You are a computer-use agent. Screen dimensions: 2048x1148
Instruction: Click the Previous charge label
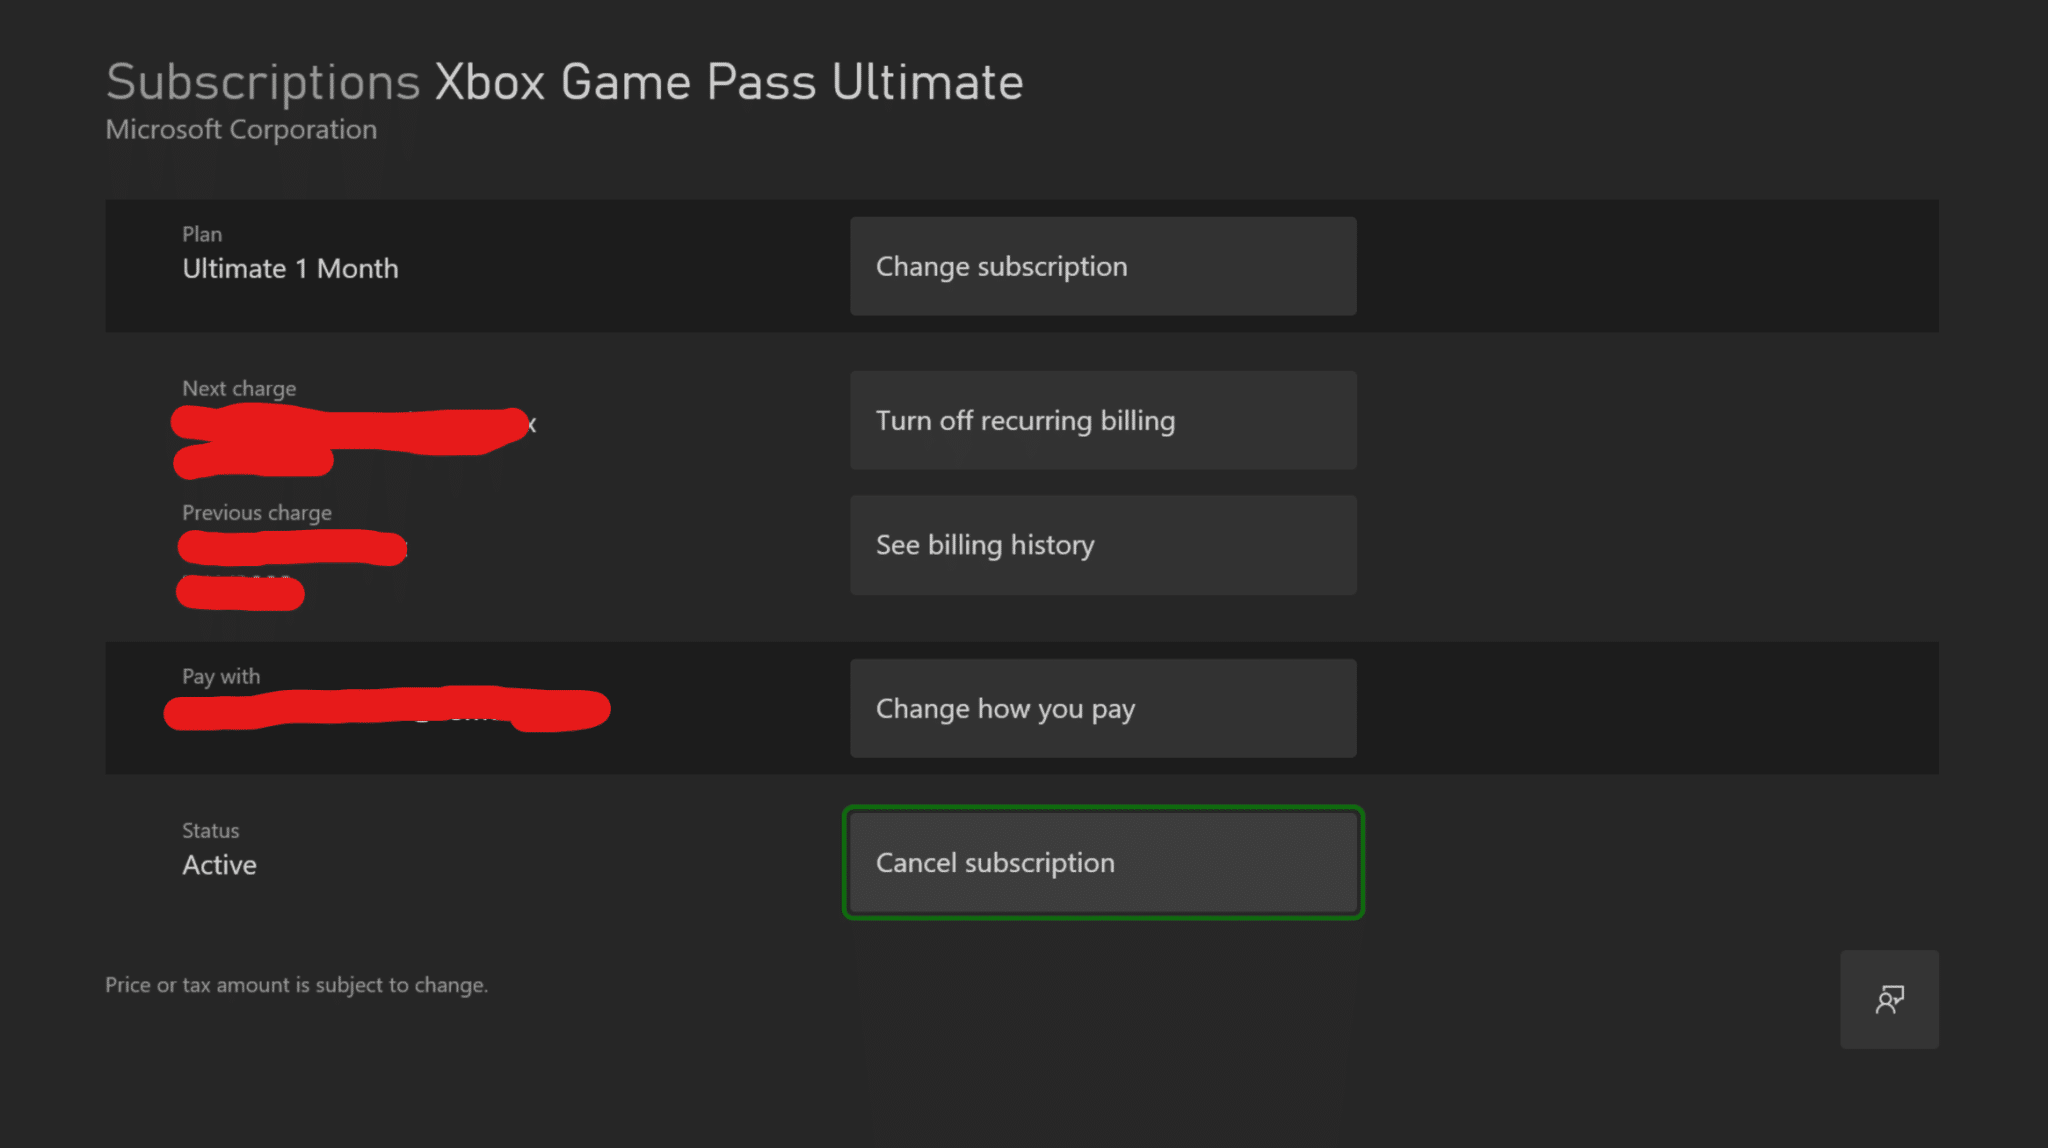tap(257, 513)
